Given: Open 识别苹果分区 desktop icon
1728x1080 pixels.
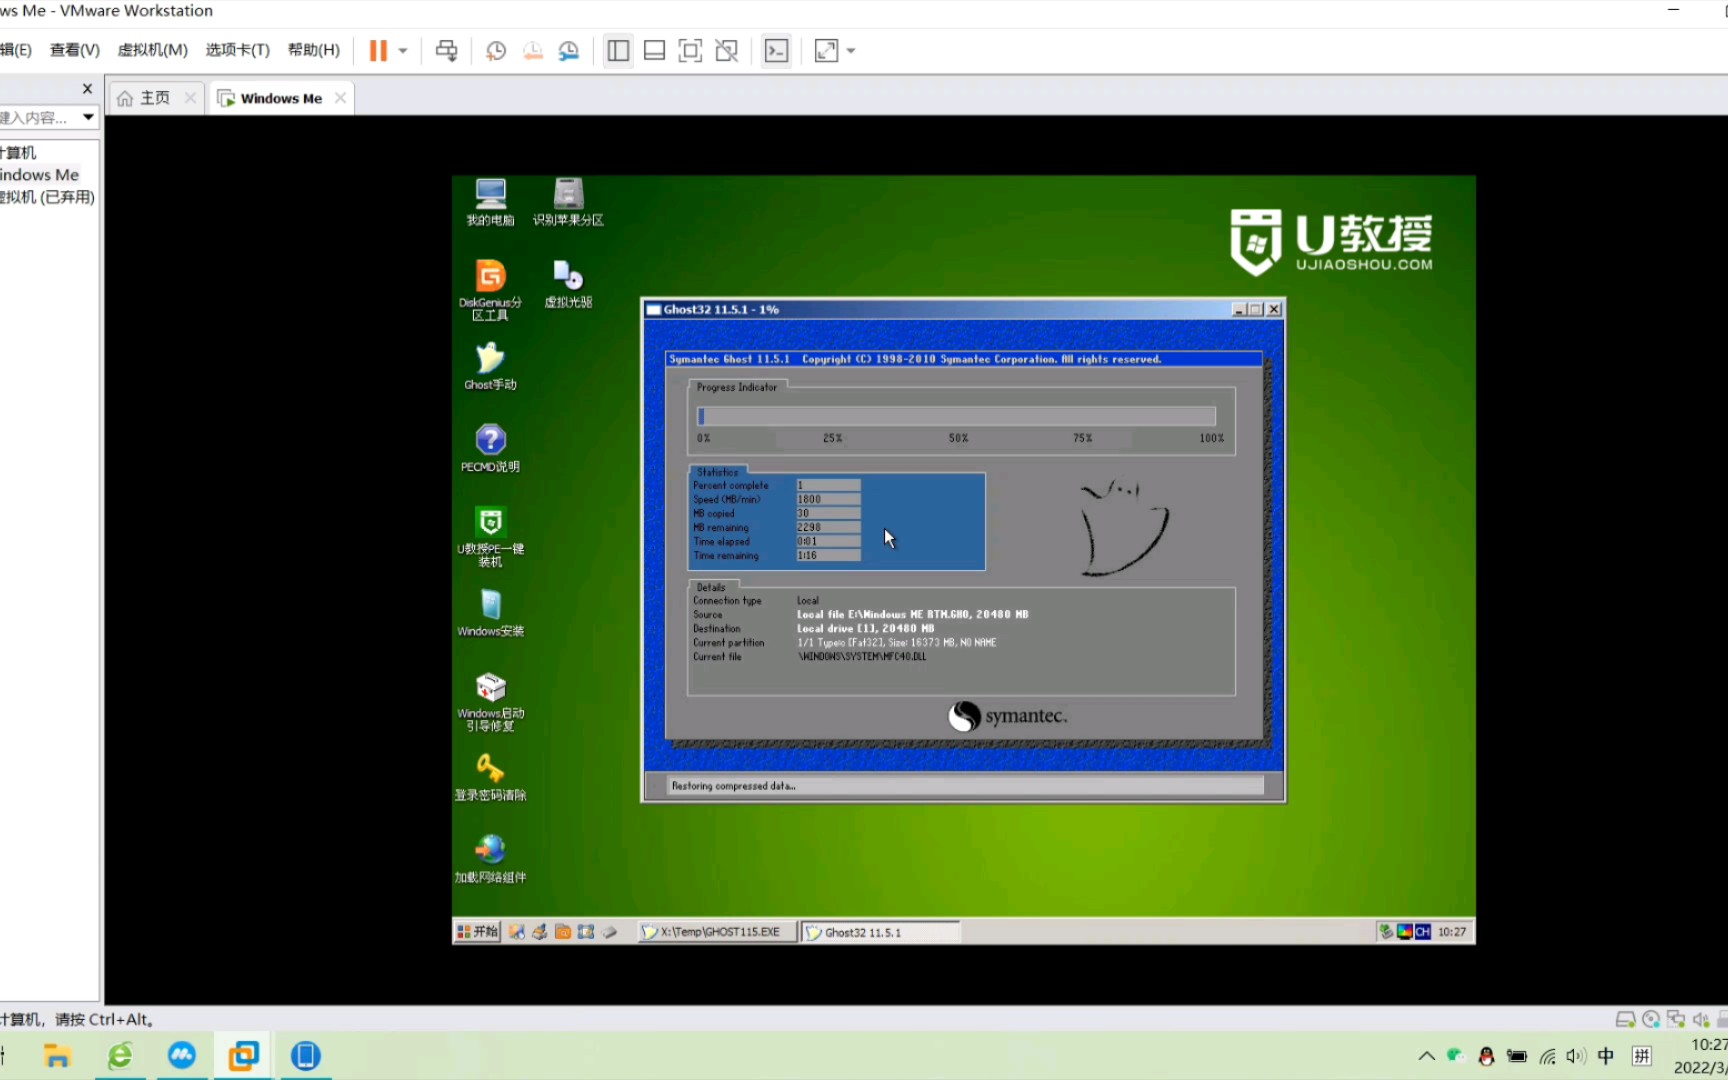Looking at the screenshot, I should [568, 202].
